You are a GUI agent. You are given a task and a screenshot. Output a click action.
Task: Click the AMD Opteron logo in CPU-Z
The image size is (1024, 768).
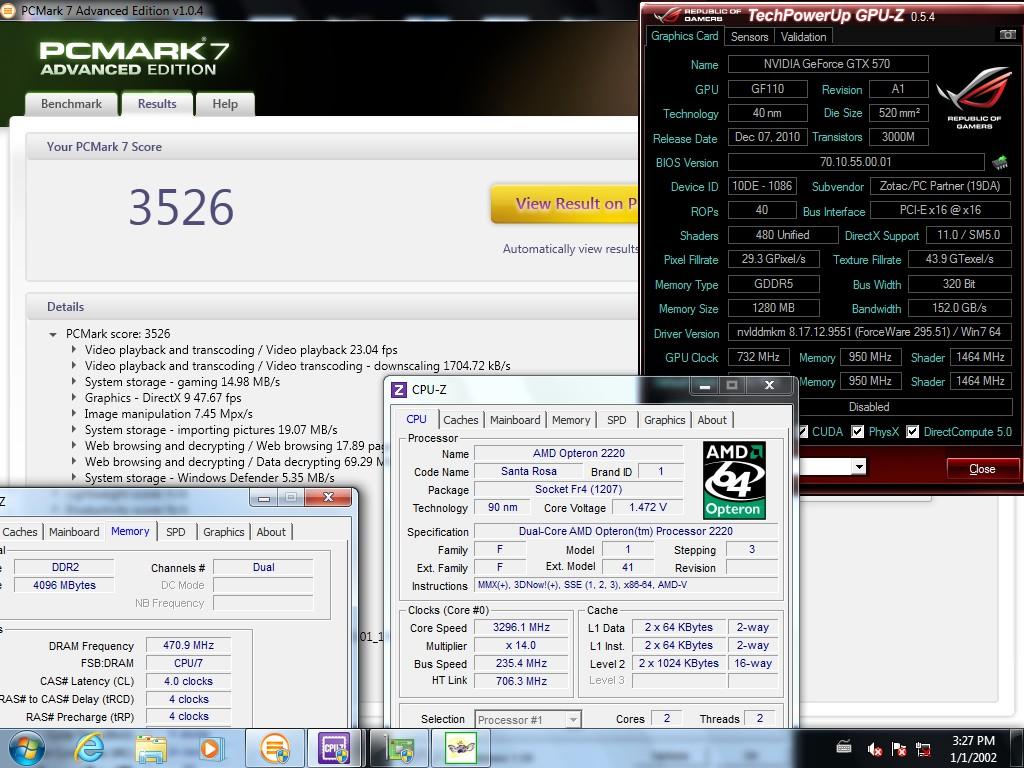pos(734,480)
